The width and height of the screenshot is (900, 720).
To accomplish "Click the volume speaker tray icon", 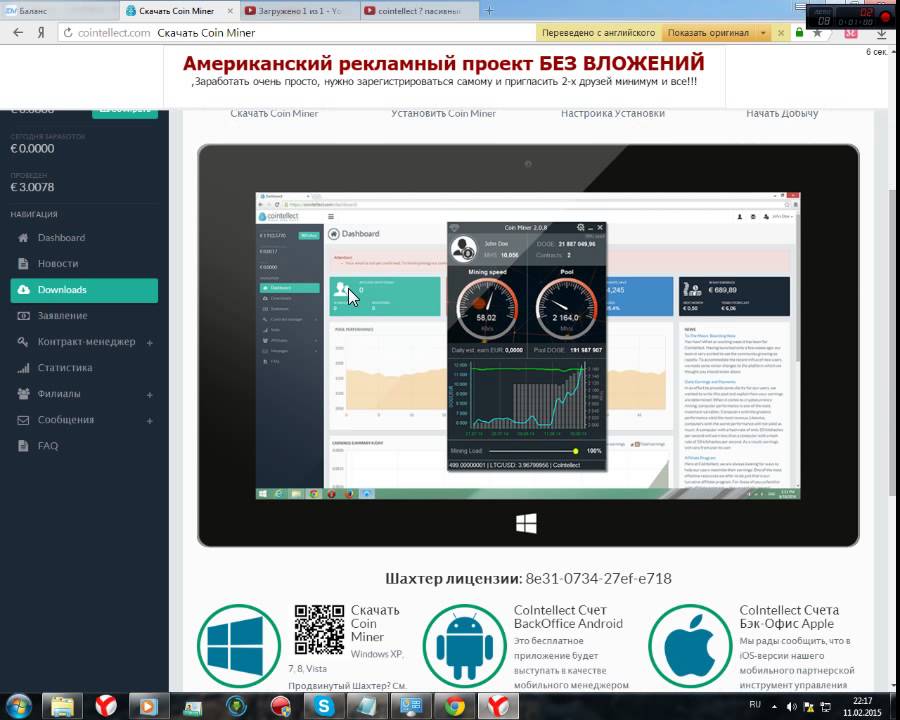I will 792,707.
